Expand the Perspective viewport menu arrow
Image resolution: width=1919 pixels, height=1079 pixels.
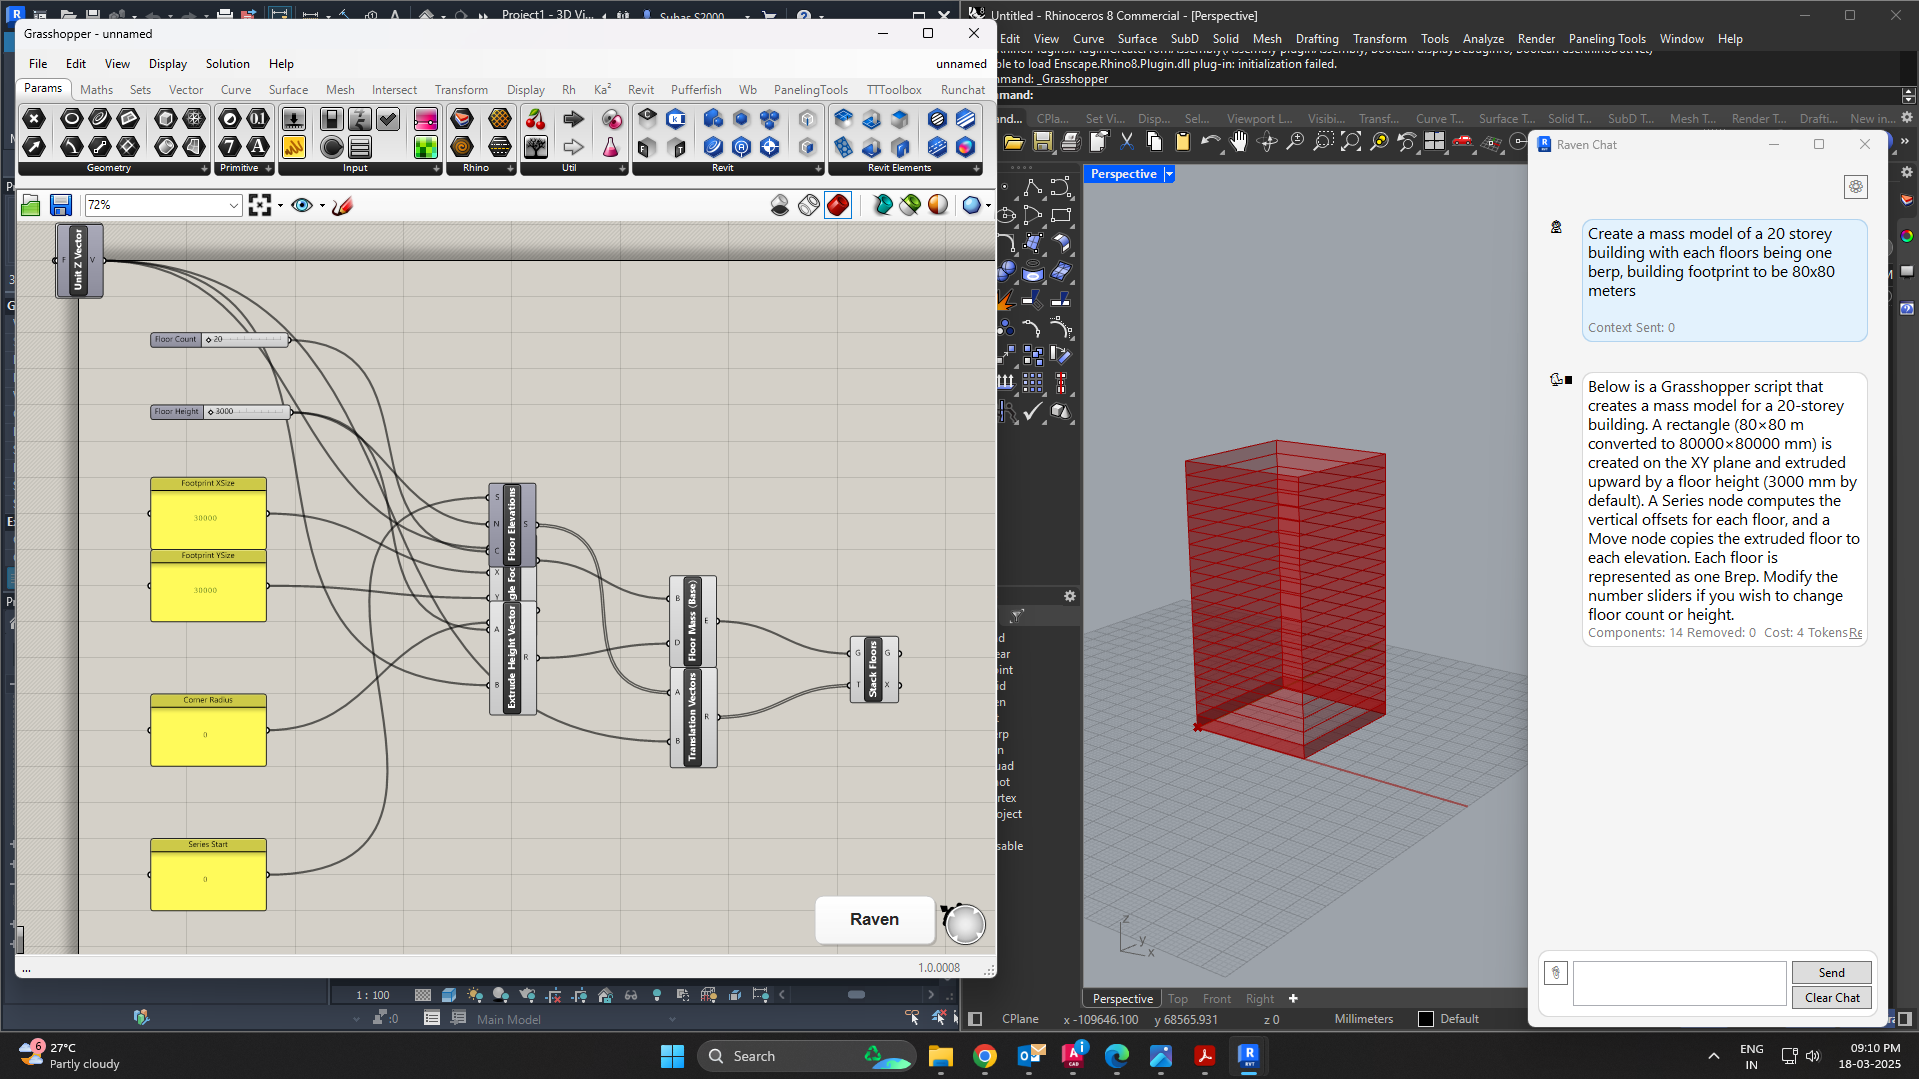pos(1169,174)
